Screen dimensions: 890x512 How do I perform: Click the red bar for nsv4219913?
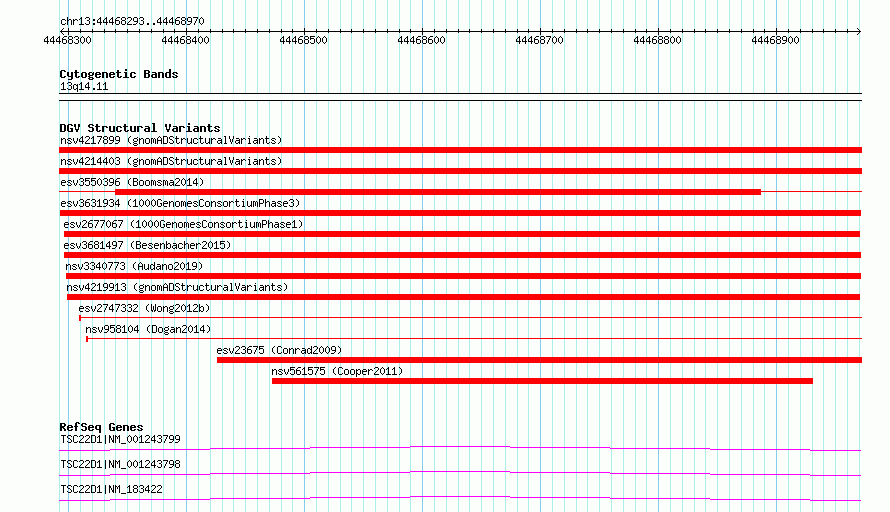(463, 297)
